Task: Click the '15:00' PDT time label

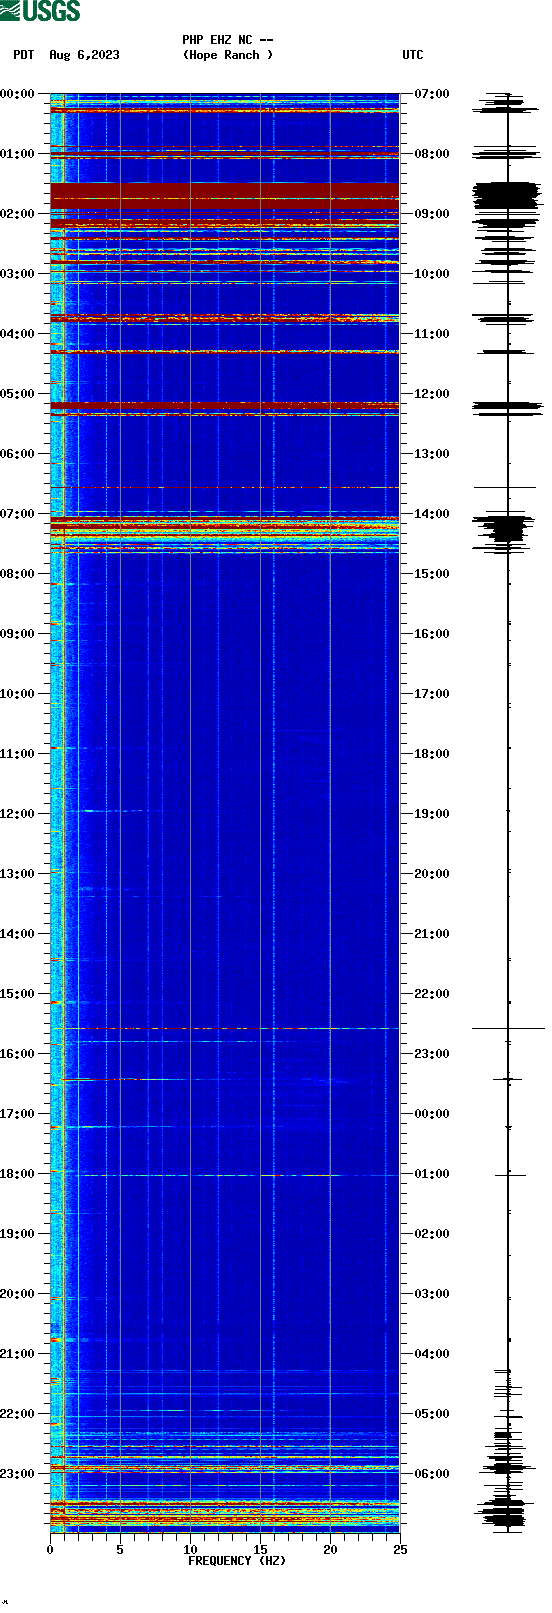Action: click(x=17, y=994)
